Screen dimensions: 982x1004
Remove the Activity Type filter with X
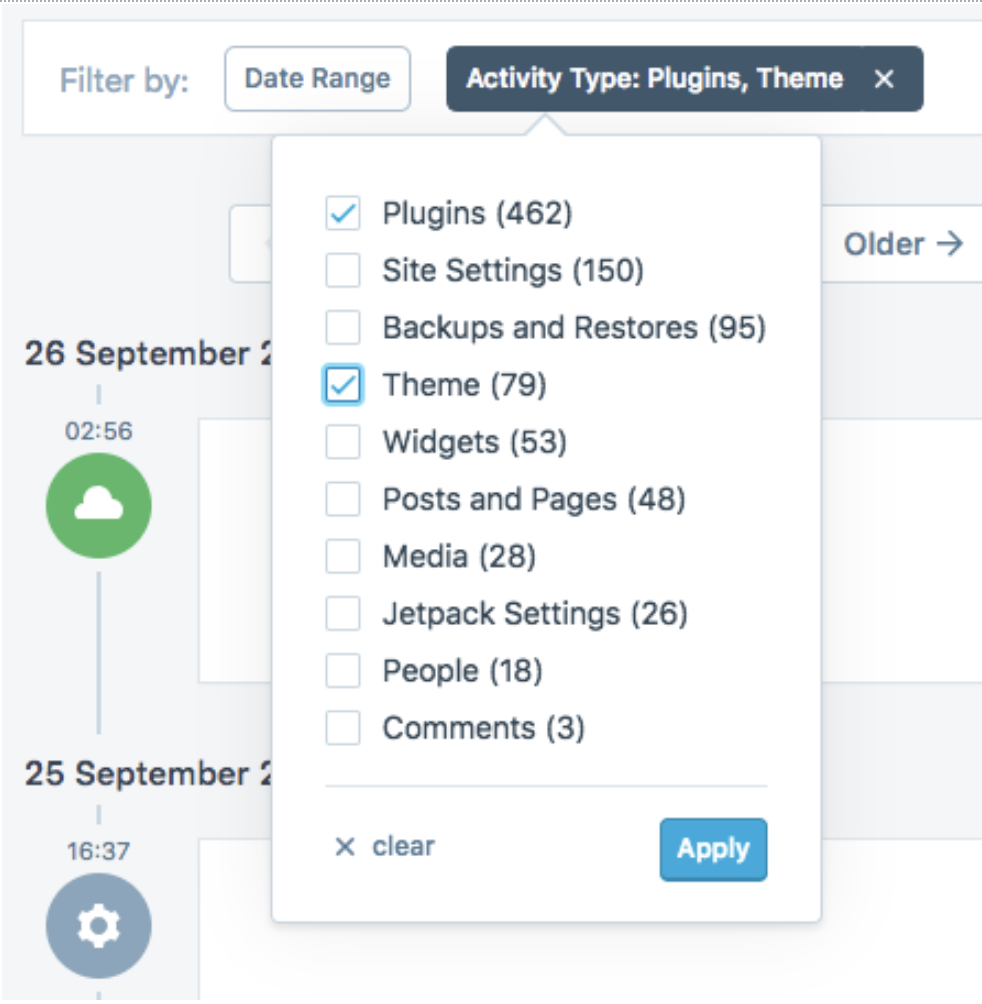(x=884, y=79)
